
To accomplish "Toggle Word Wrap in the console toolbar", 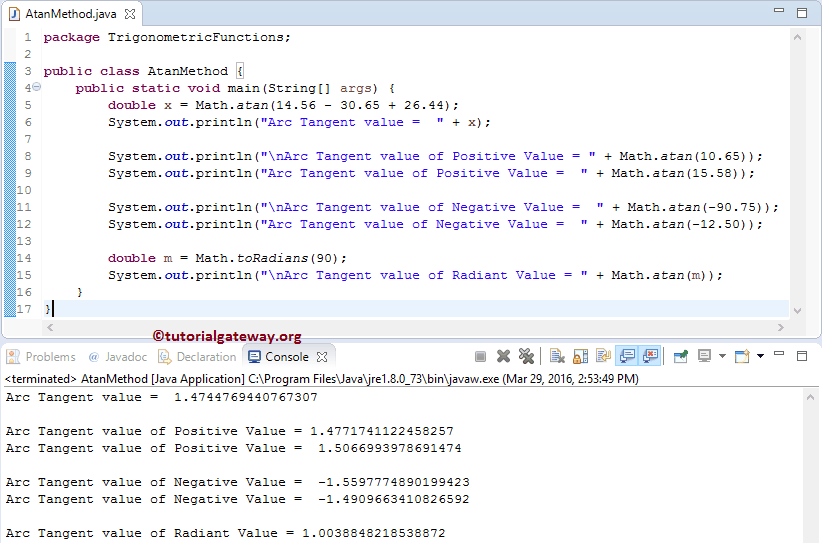I will (603, 356).
